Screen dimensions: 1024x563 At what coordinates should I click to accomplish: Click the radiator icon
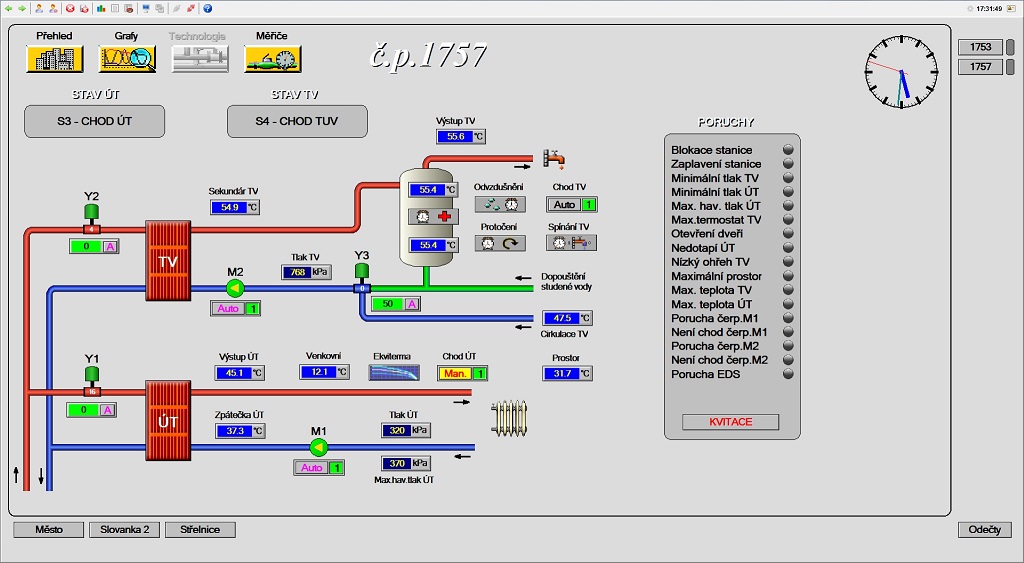[509, 419]
